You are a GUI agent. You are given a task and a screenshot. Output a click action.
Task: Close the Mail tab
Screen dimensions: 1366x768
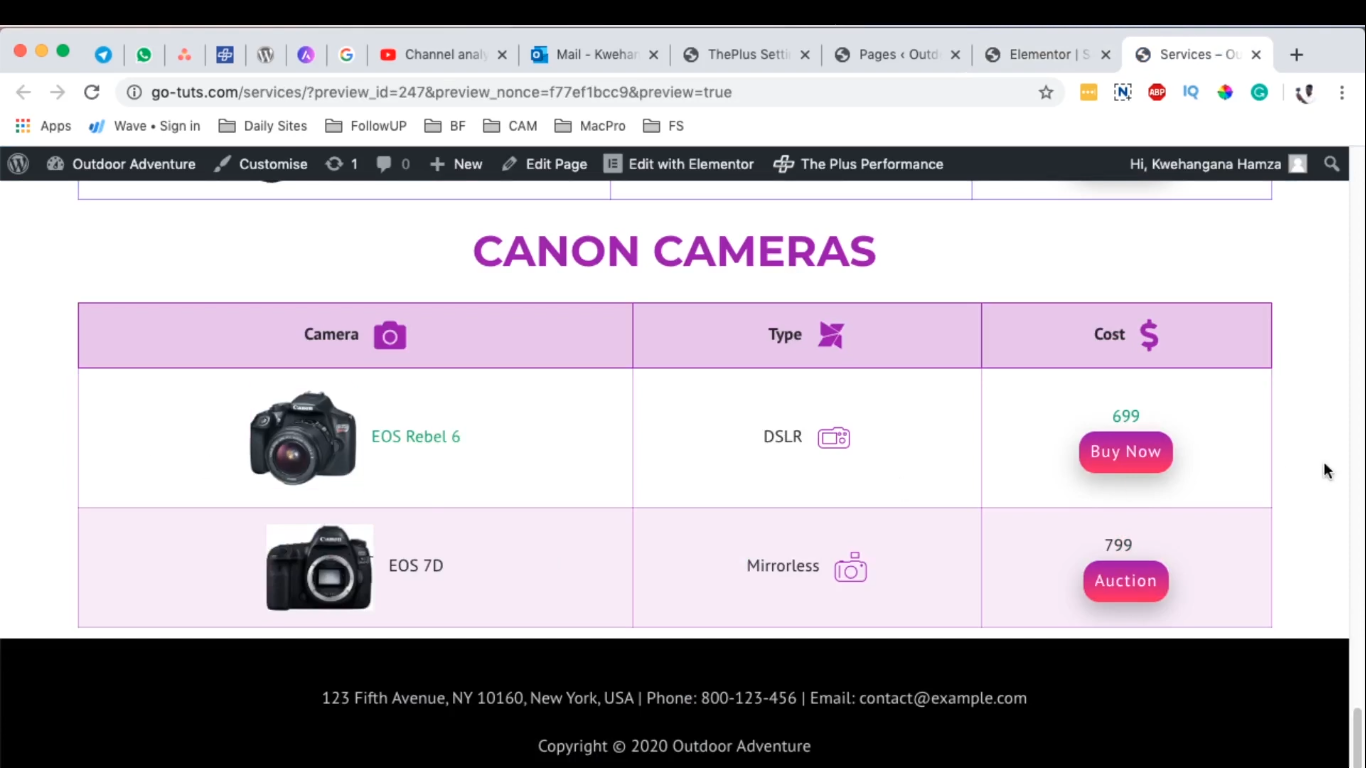654,55
